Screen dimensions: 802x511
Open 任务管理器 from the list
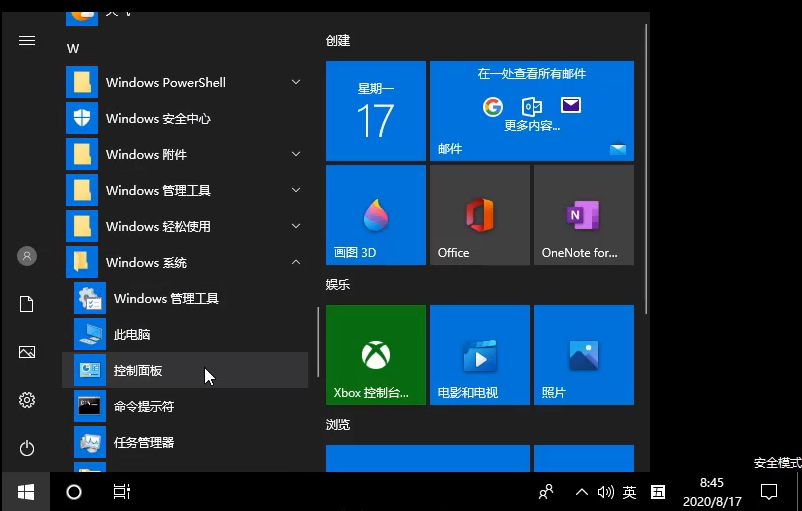pyautogui.click(x=144, y=443)
